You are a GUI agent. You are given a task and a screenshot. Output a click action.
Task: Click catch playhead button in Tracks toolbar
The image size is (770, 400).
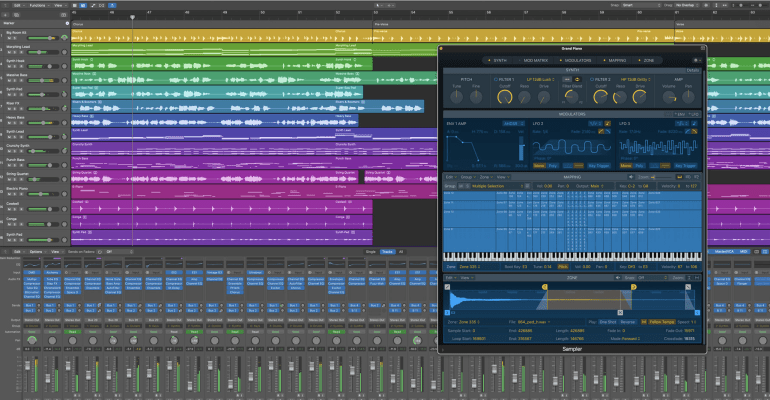112,5
